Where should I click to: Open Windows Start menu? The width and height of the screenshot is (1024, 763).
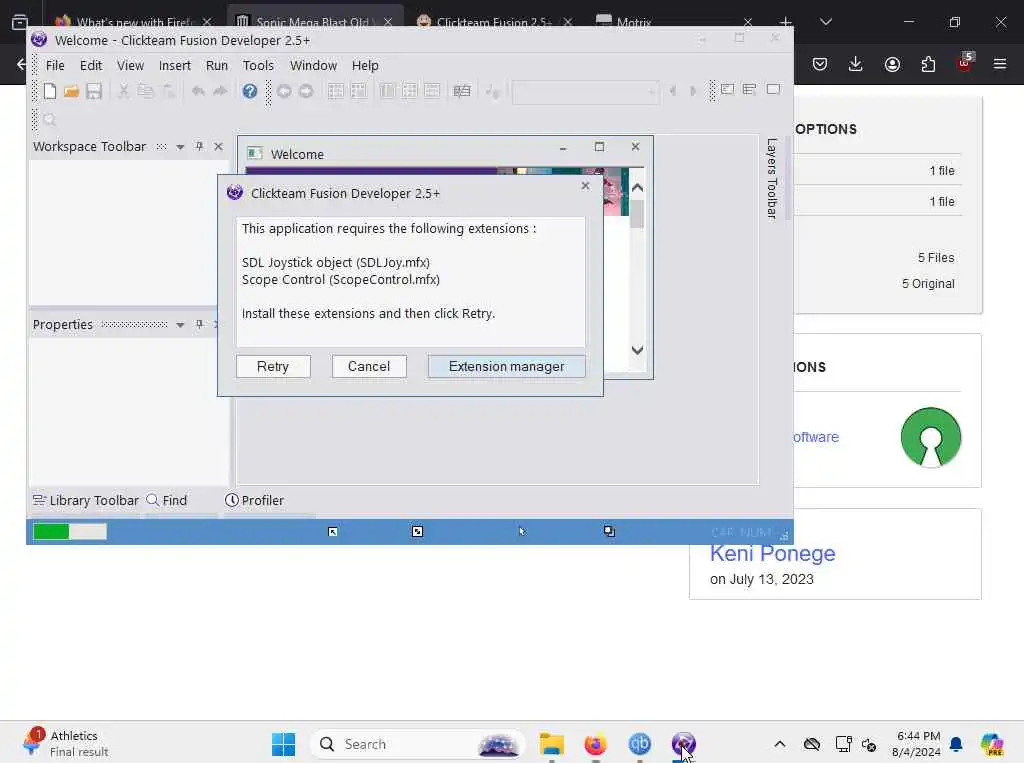283,744
